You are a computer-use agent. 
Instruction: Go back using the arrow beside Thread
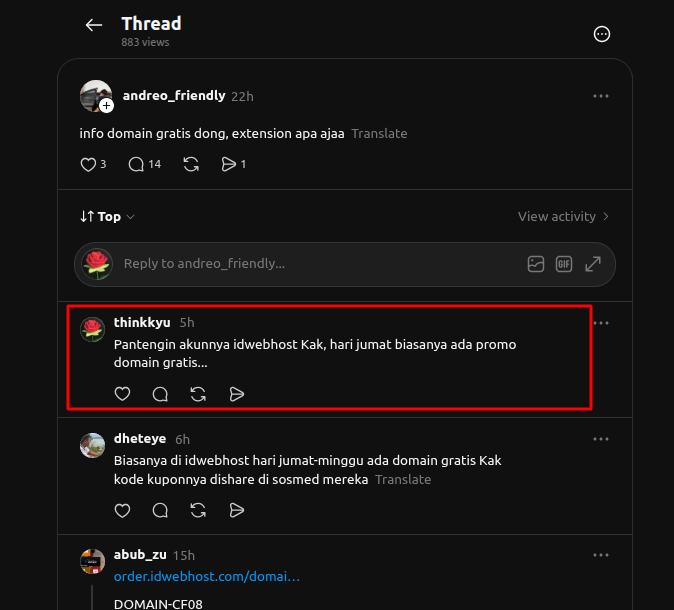pyautogui.click(x=94, y=25)
